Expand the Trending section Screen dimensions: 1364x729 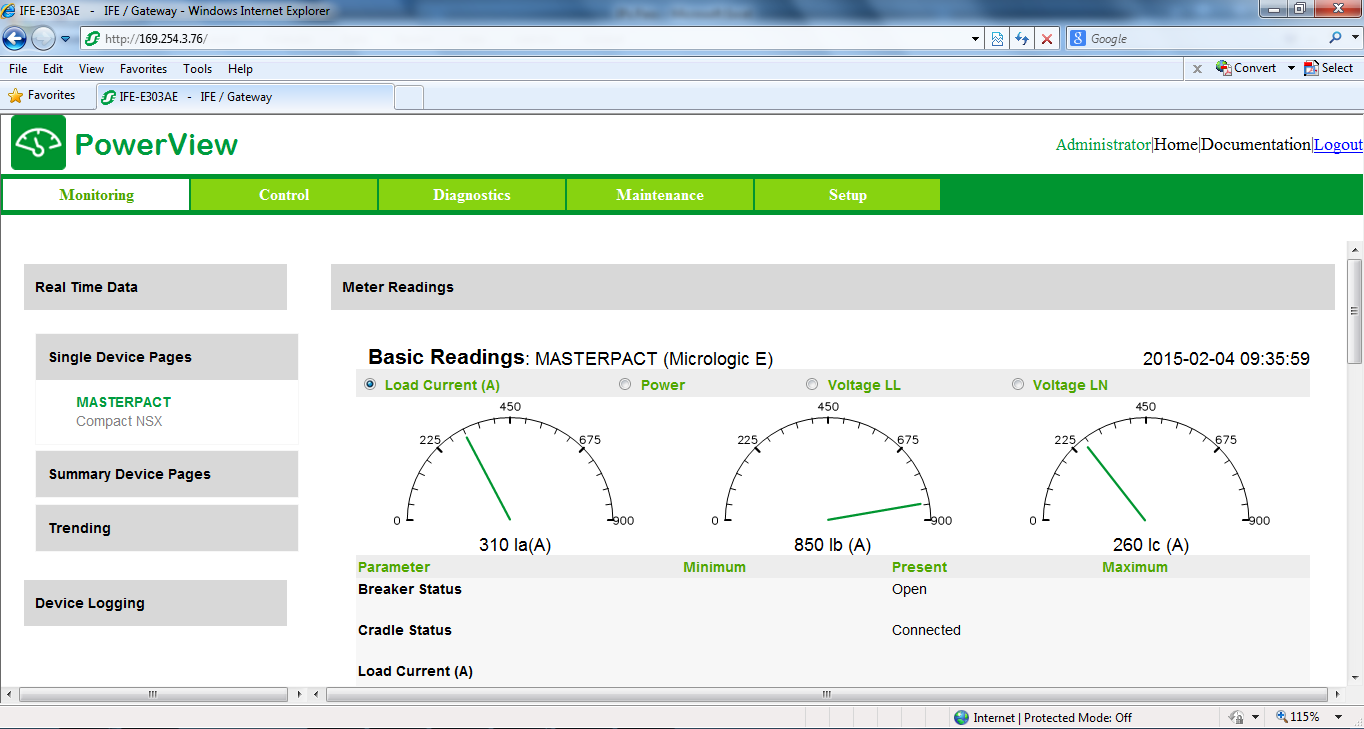166,528
